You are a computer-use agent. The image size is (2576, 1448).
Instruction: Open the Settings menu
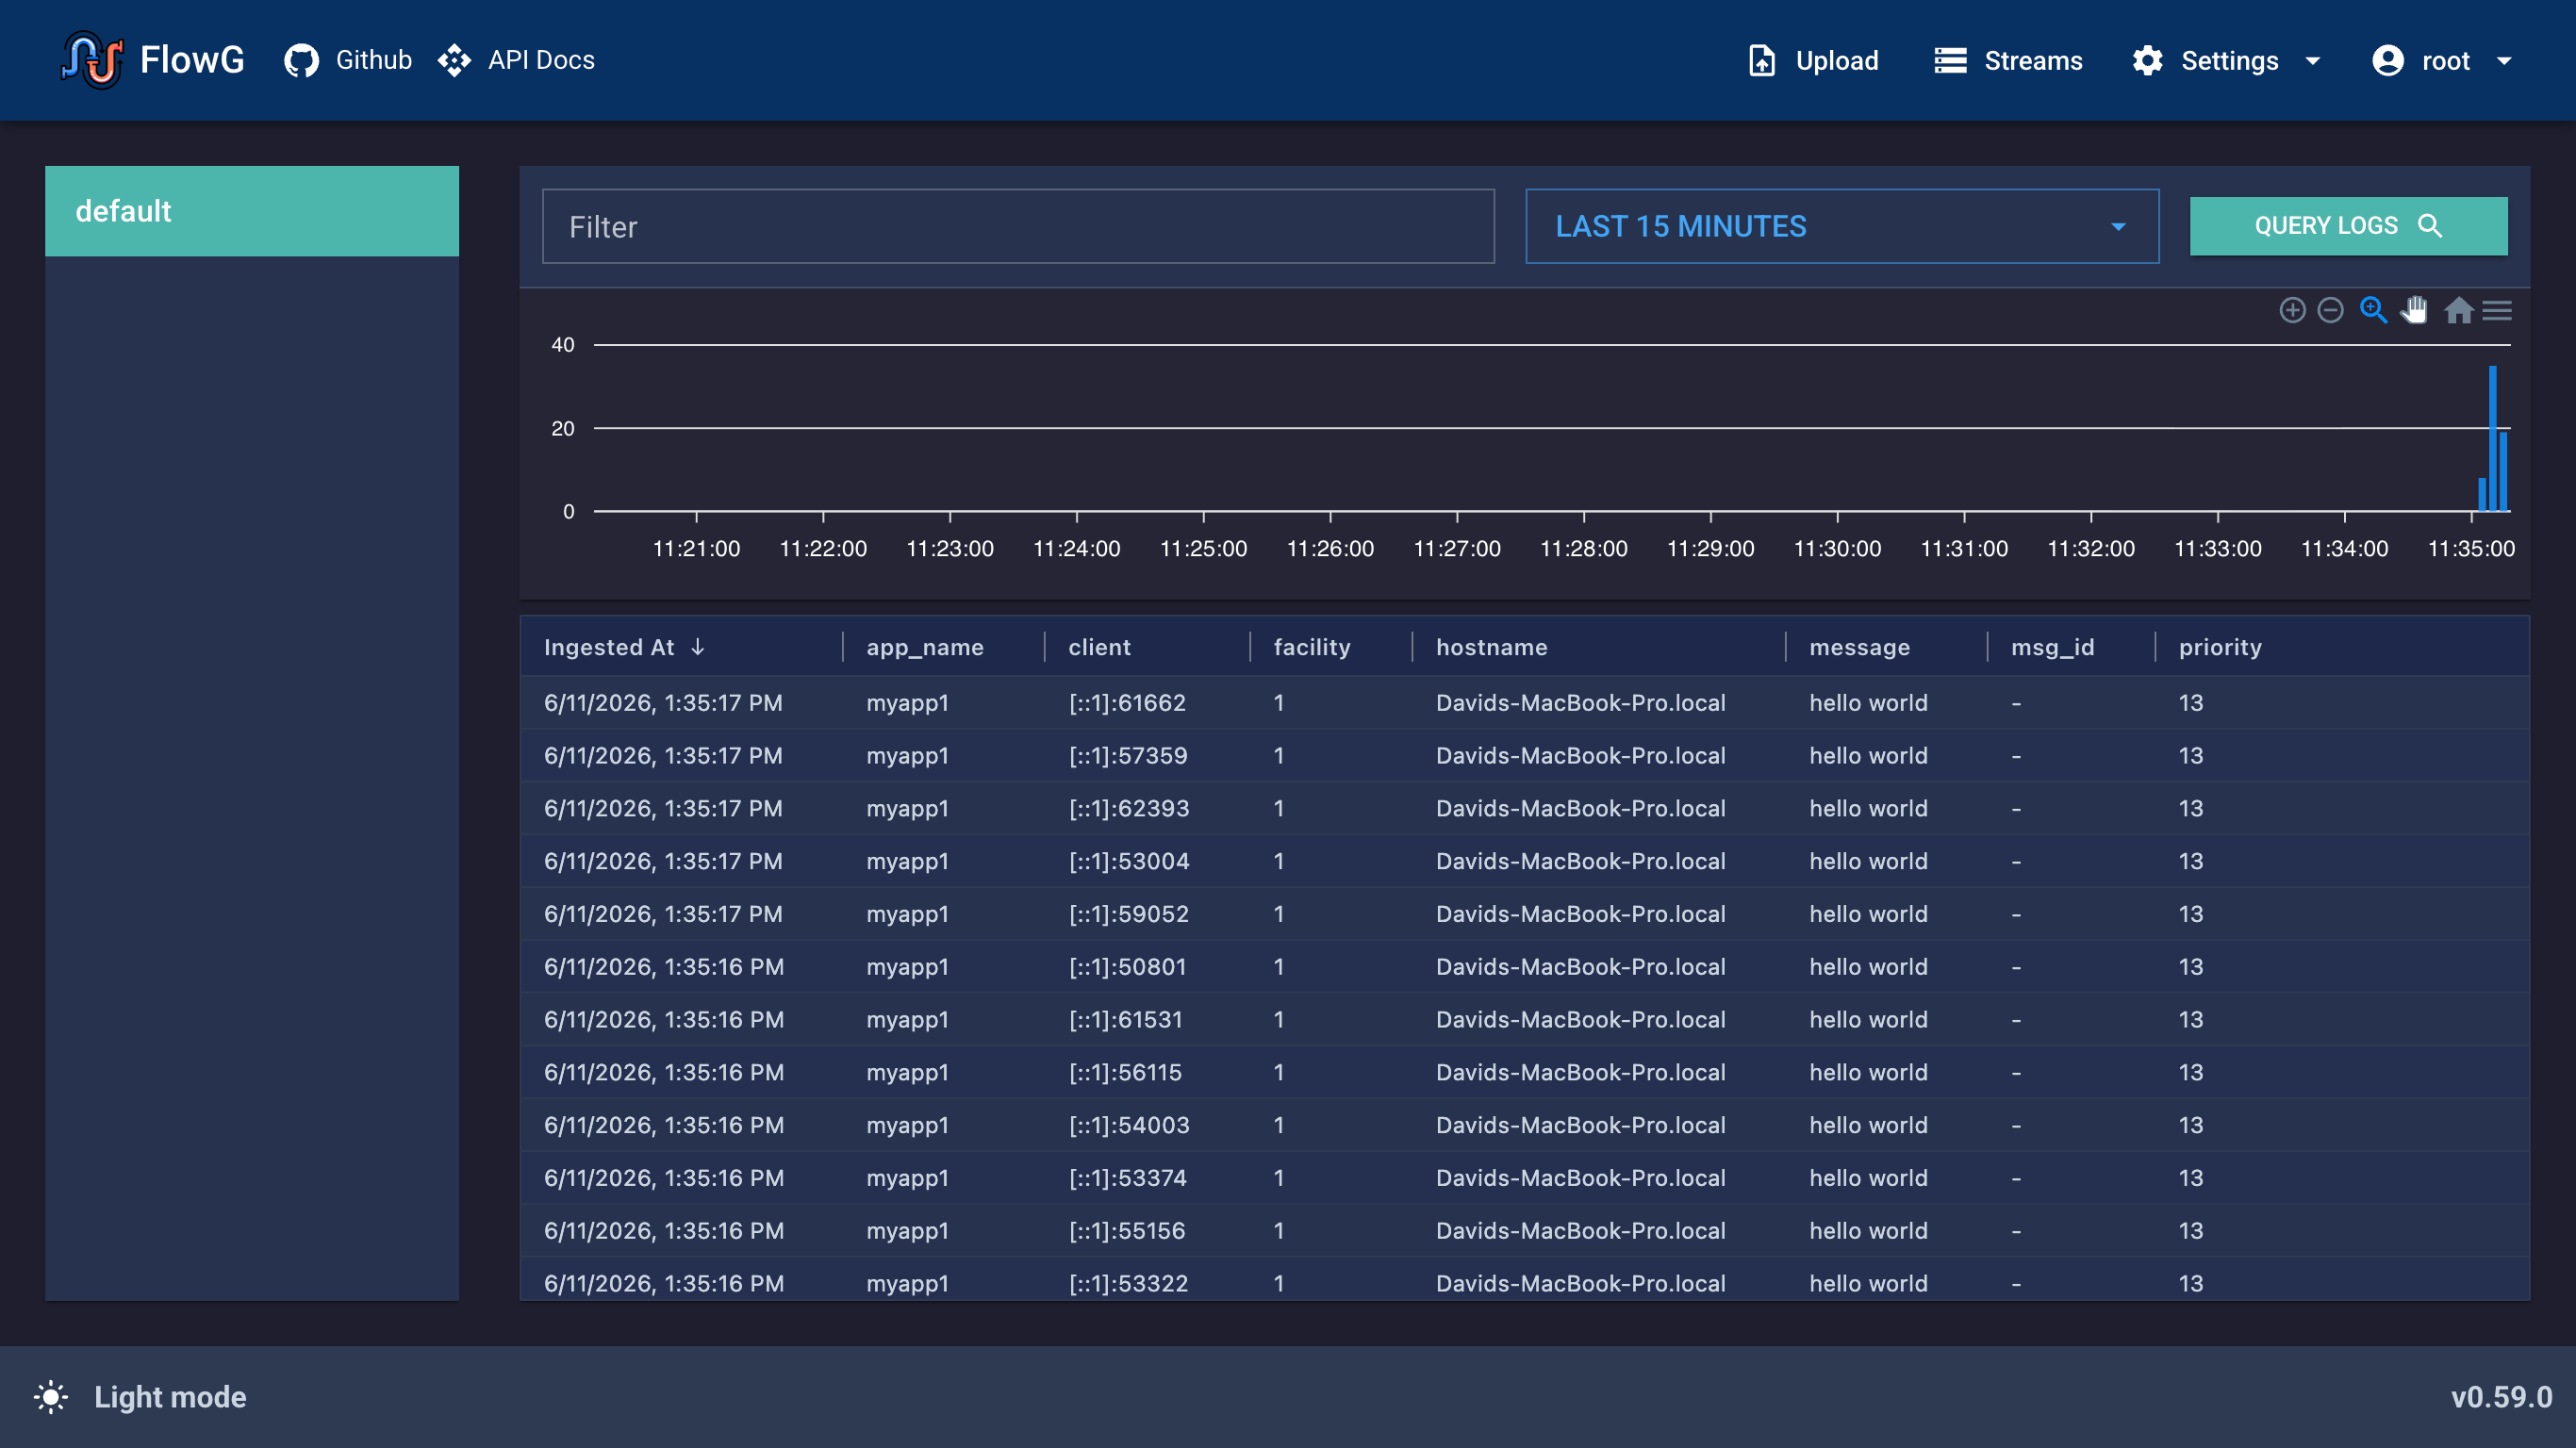click(x=2226, y=61)
